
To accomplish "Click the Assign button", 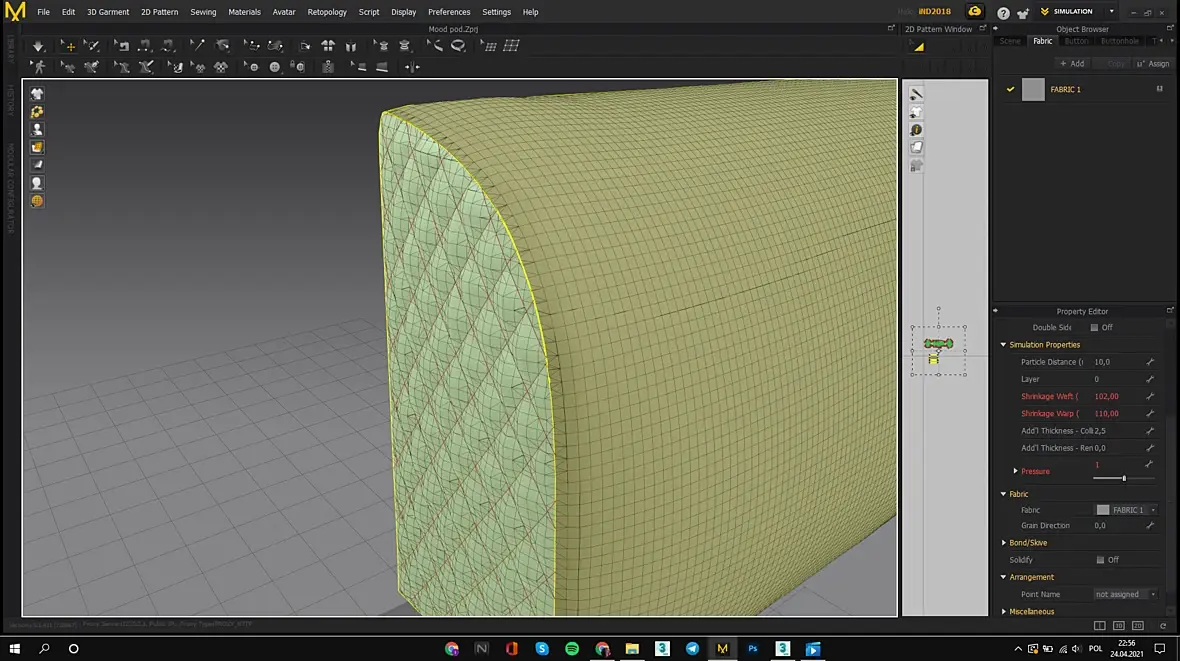I will [x=1153, y=63].
